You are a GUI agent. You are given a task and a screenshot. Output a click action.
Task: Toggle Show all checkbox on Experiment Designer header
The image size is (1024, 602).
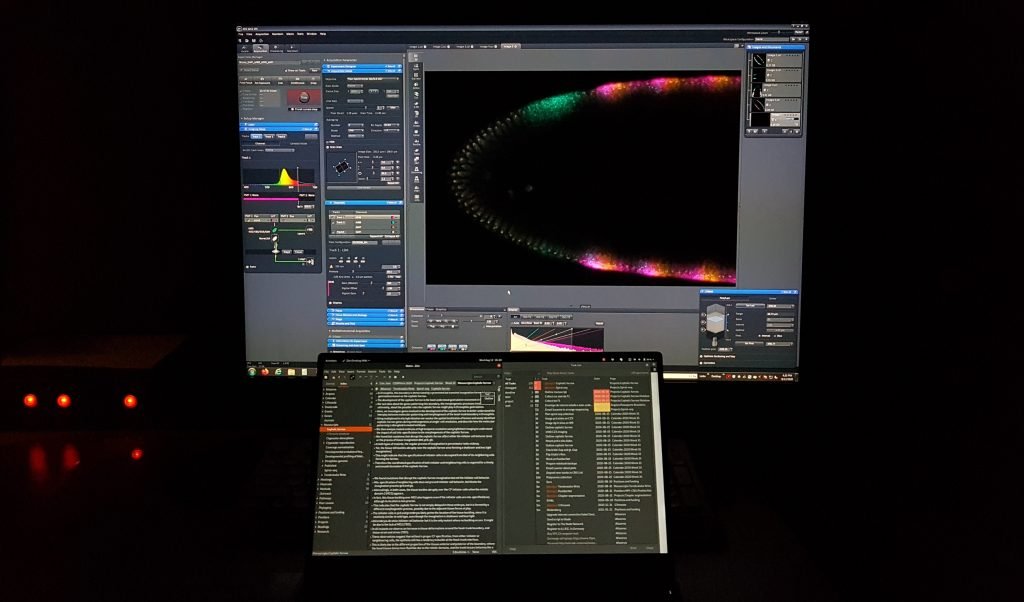pos(386,67)
